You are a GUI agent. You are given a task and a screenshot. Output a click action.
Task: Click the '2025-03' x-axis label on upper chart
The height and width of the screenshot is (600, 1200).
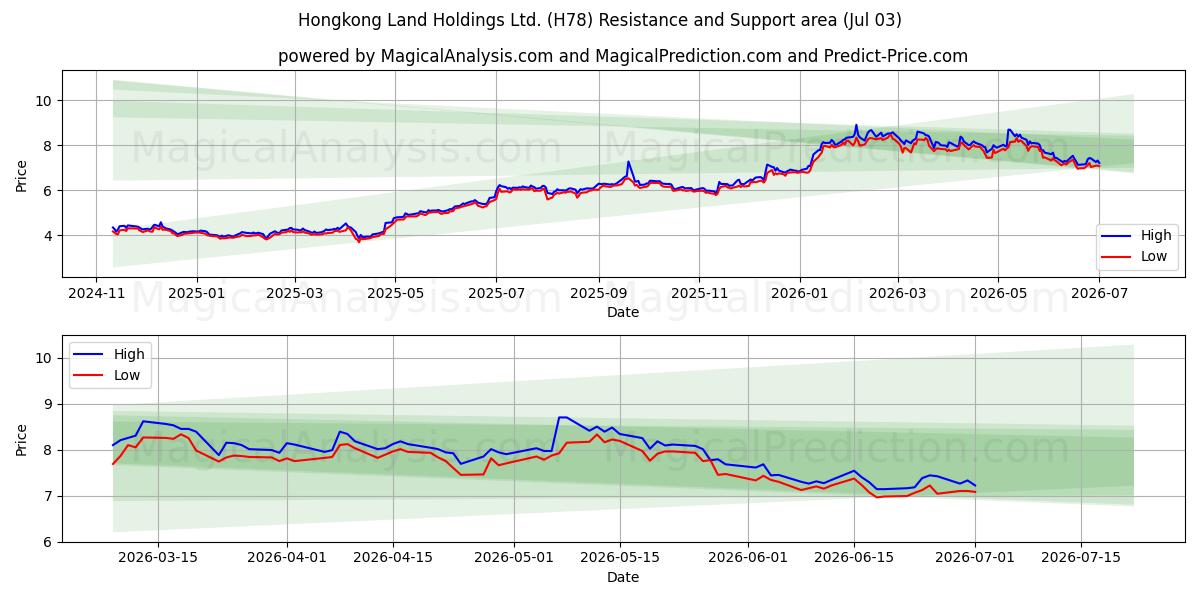tap(295, 295)
